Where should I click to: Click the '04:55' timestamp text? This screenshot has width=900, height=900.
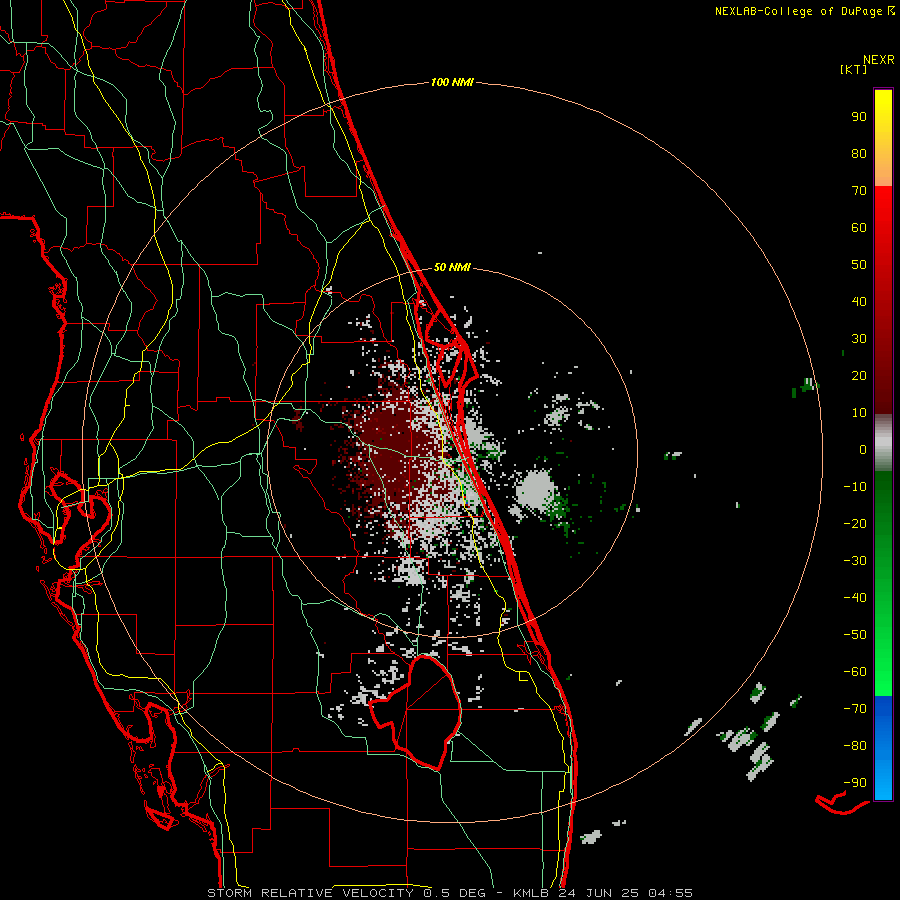tap(671, 893)
